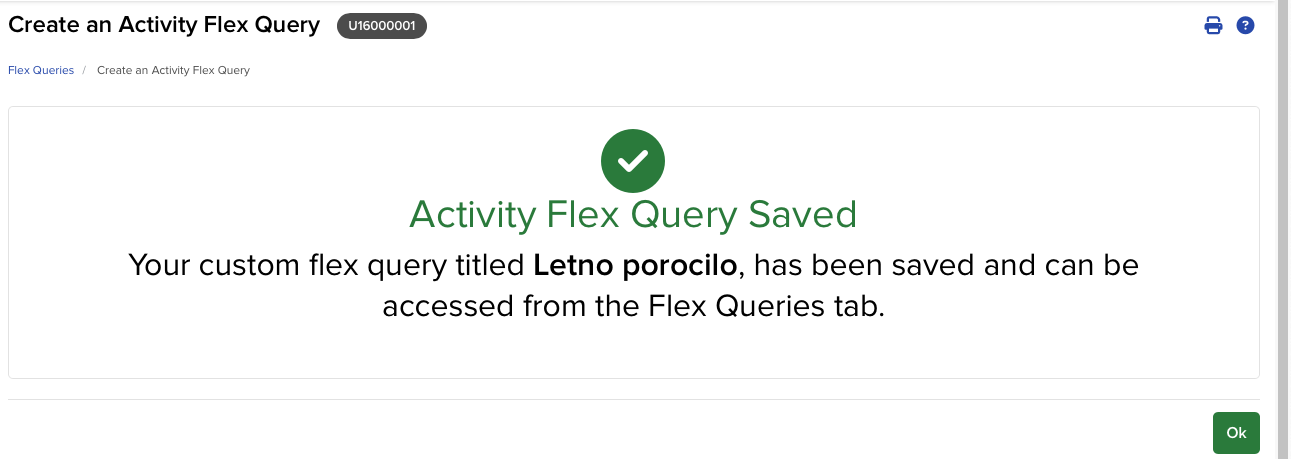Click the green success checkmark icon

pos(633,160)
